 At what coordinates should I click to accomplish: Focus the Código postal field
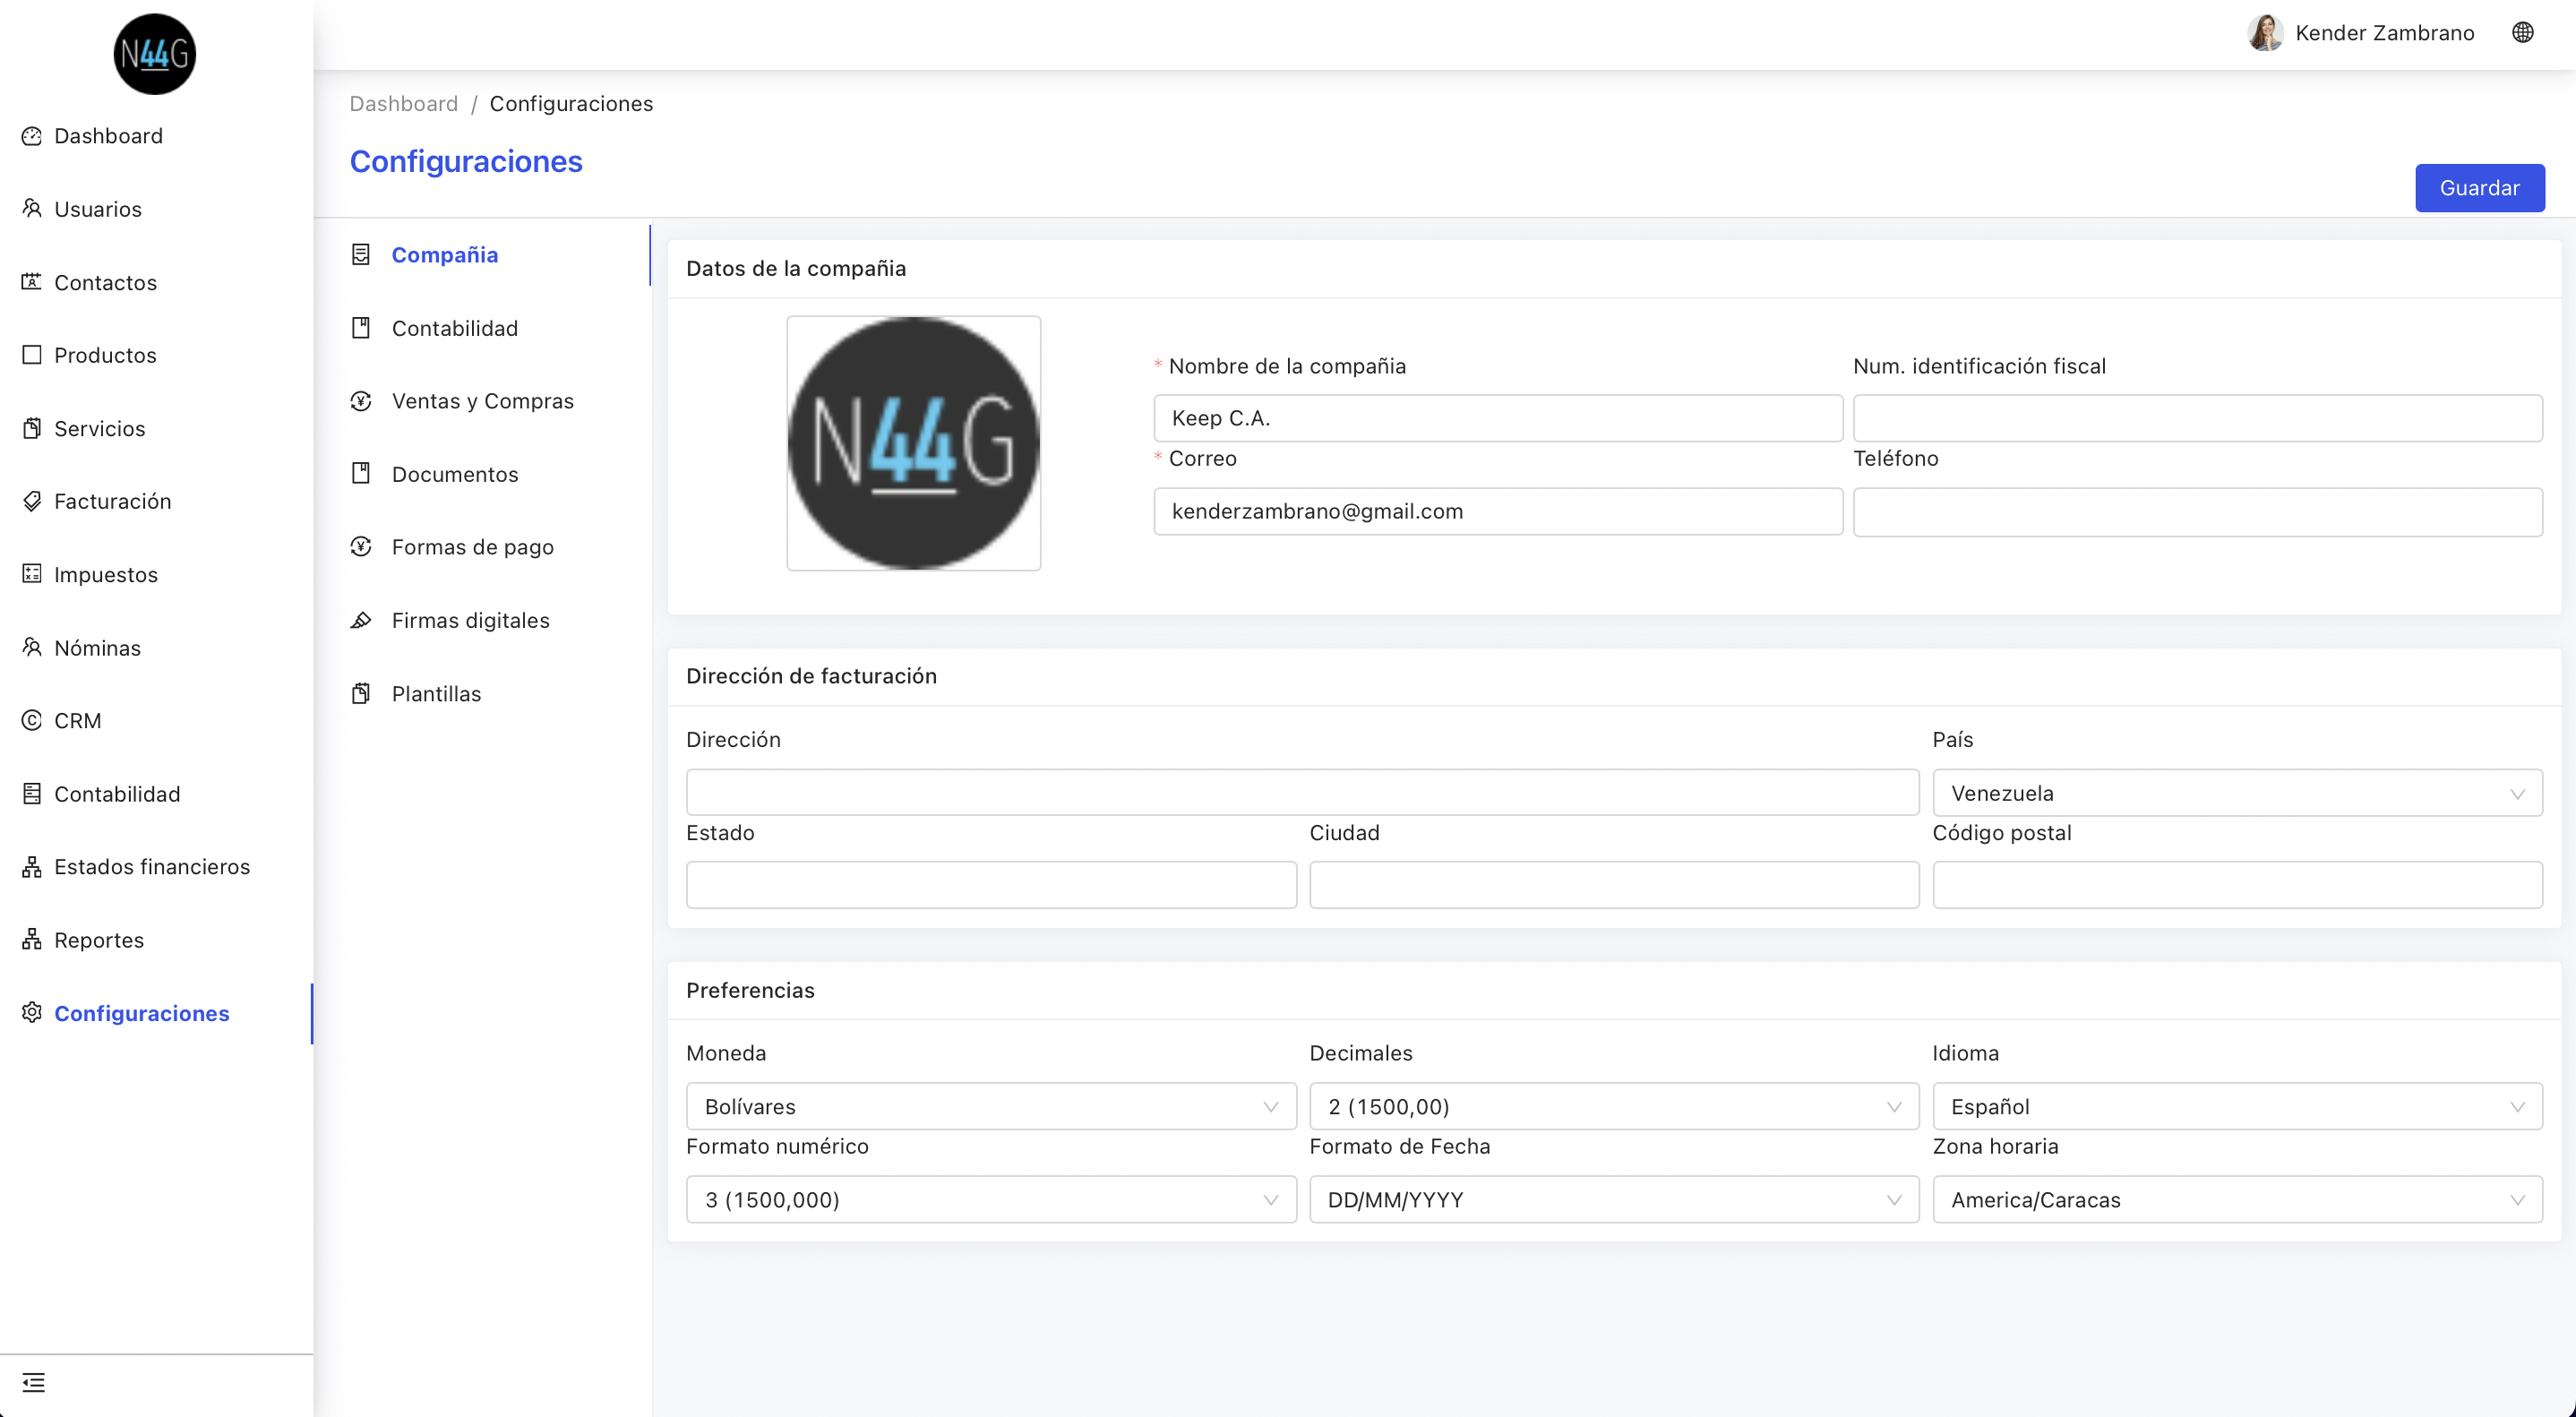coord(2237,885)
